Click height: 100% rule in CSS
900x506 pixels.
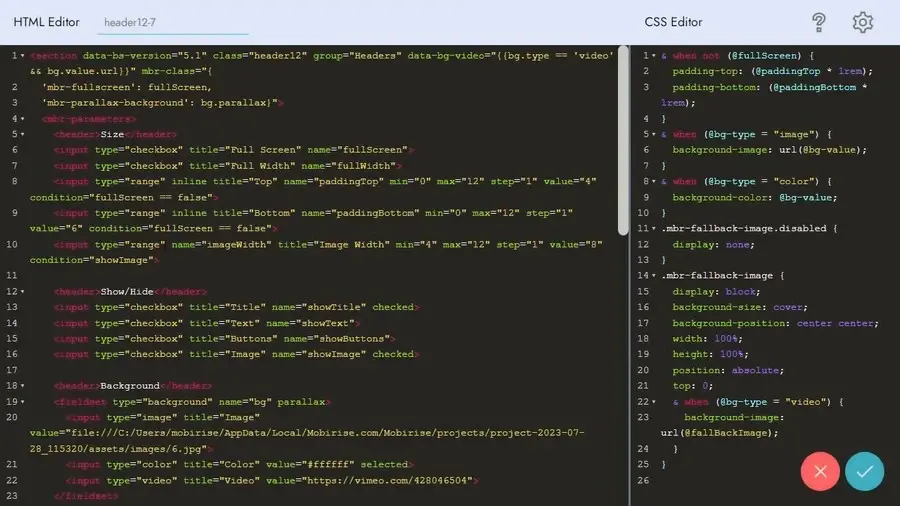711,354
